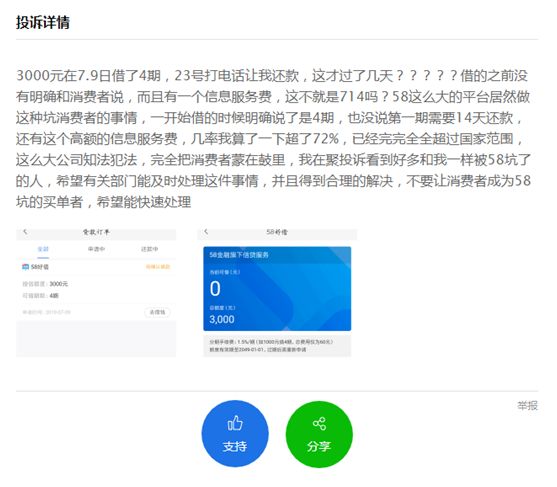
Task: Click the 投诉详情 heading
Action: [43, 22]
